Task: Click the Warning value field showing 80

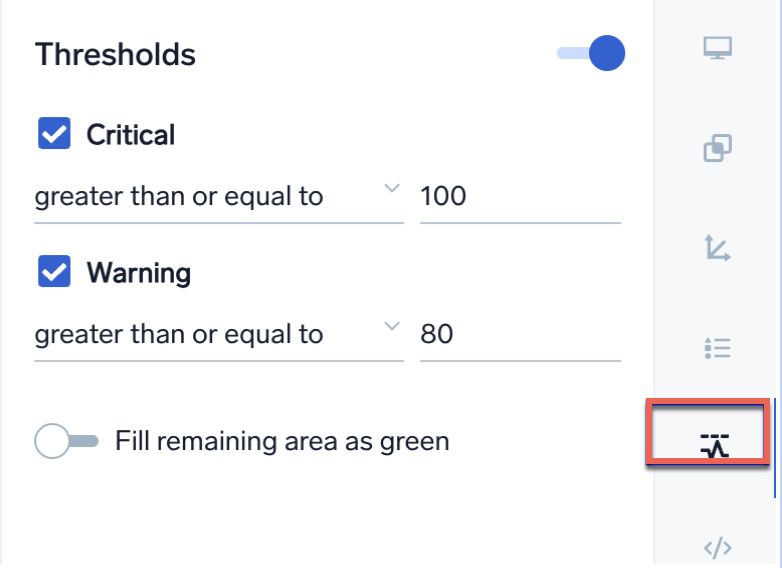Action: click(x=519, y=333)
